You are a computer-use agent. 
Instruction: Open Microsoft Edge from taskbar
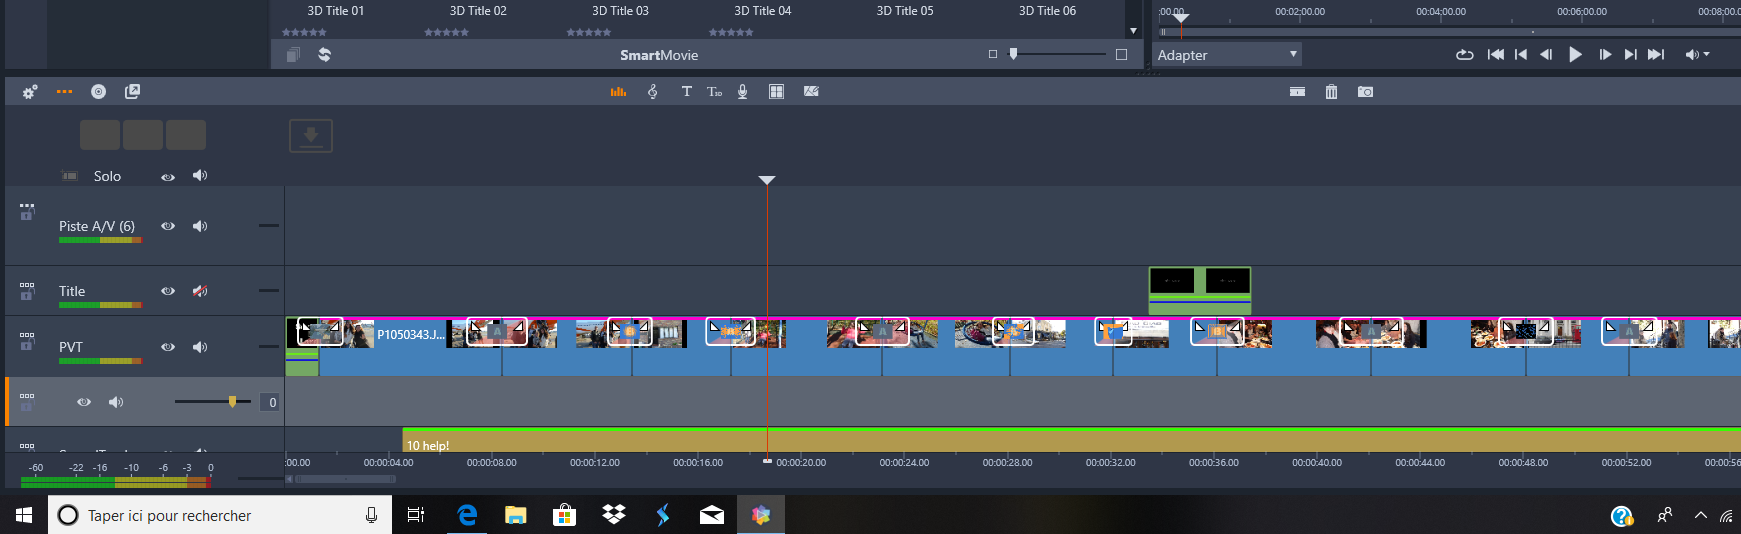point(467,515)
